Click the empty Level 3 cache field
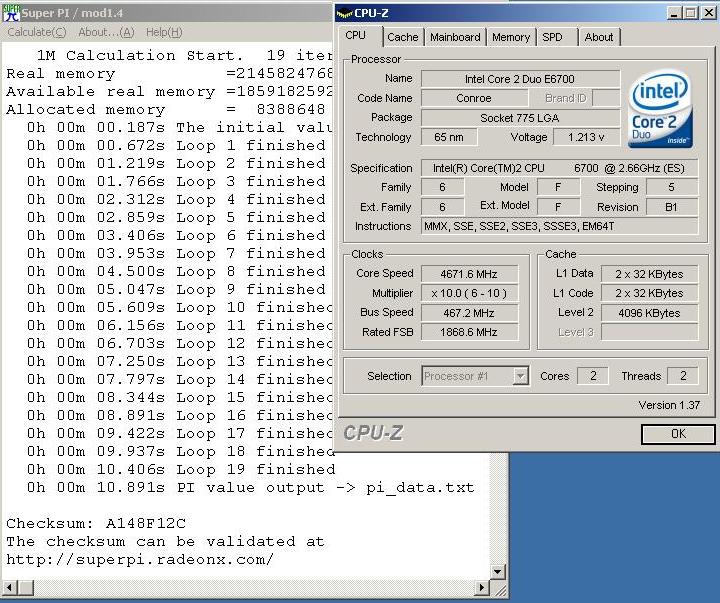The image size is (720, 603). 649,332
